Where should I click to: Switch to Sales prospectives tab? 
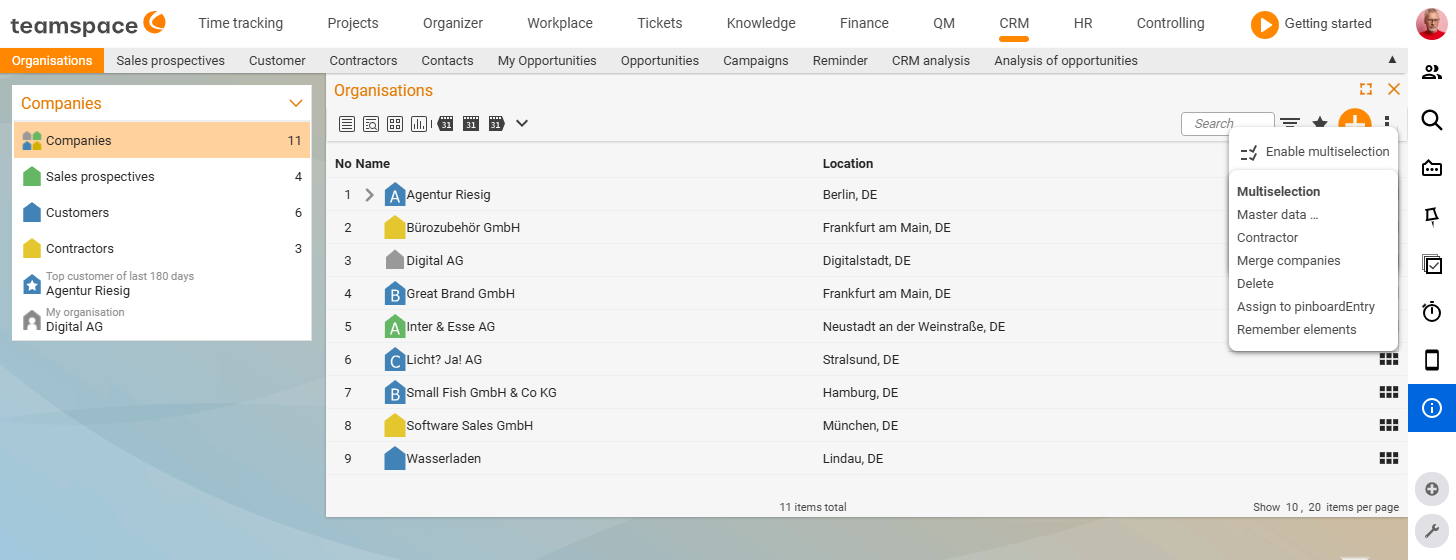170,61
